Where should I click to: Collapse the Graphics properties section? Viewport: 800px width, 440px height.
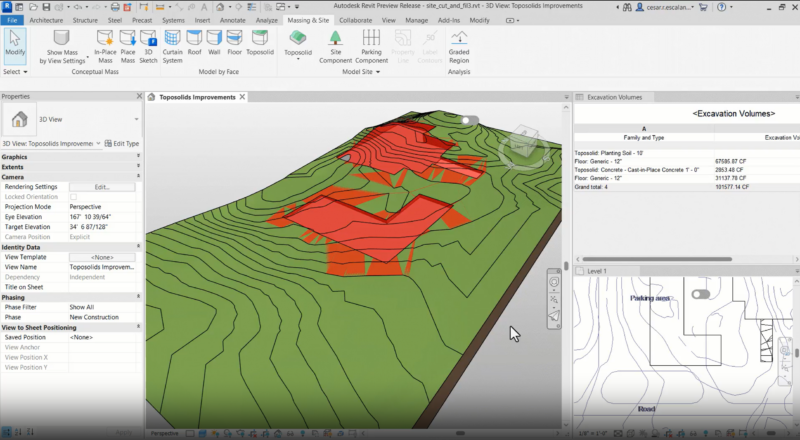138,157
